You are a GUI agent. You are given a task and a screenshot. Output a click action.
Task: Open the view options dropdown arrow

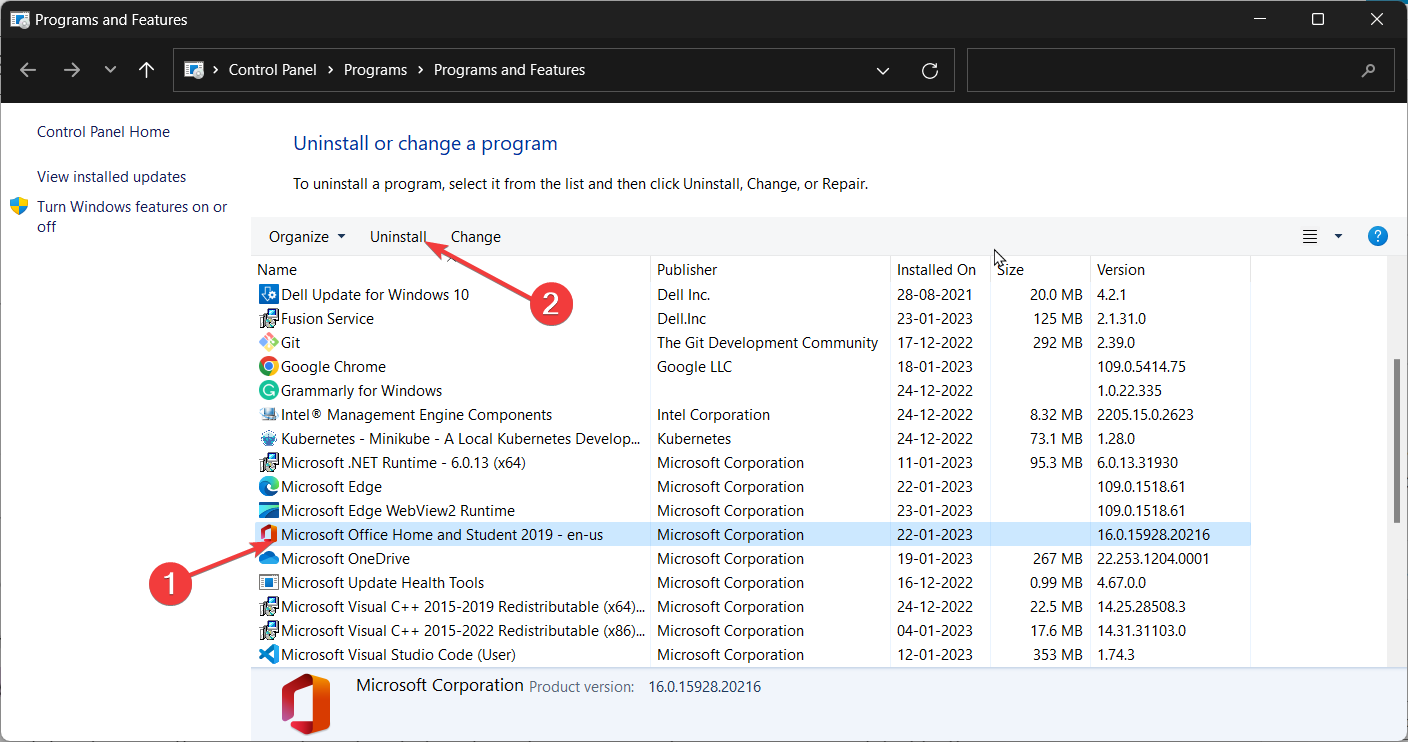pyautogui.click(x=1338, y=237)
